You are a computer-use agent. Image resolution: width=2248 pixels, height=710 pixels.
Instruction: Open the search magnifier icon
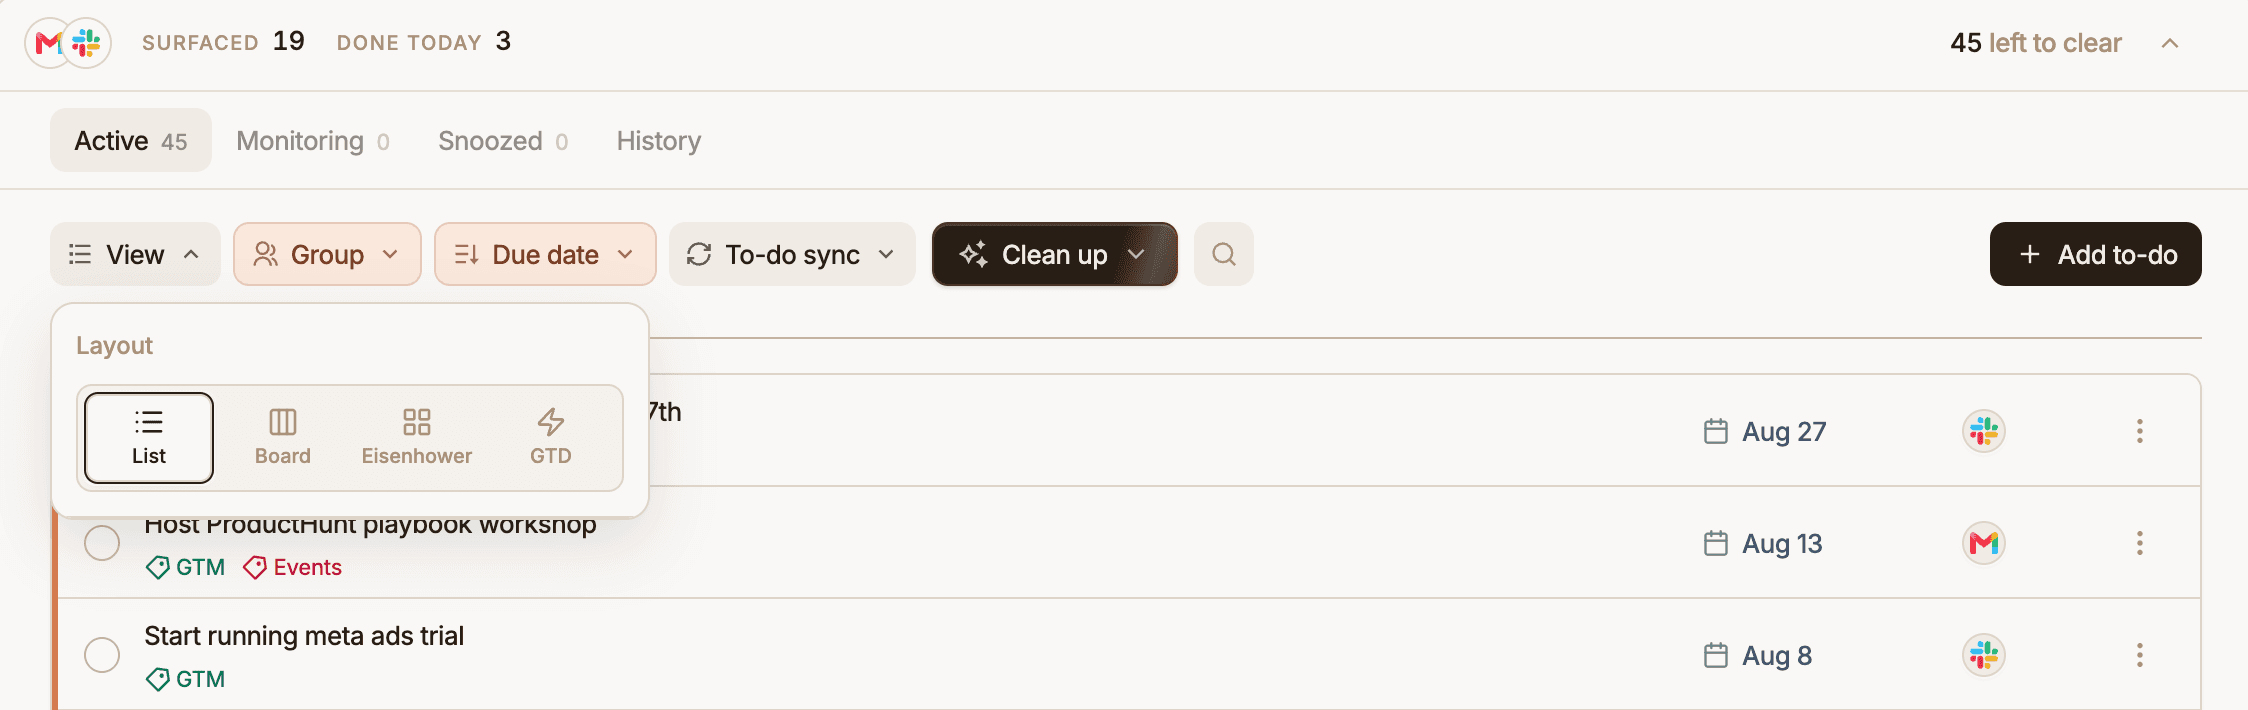(1223, 254)
